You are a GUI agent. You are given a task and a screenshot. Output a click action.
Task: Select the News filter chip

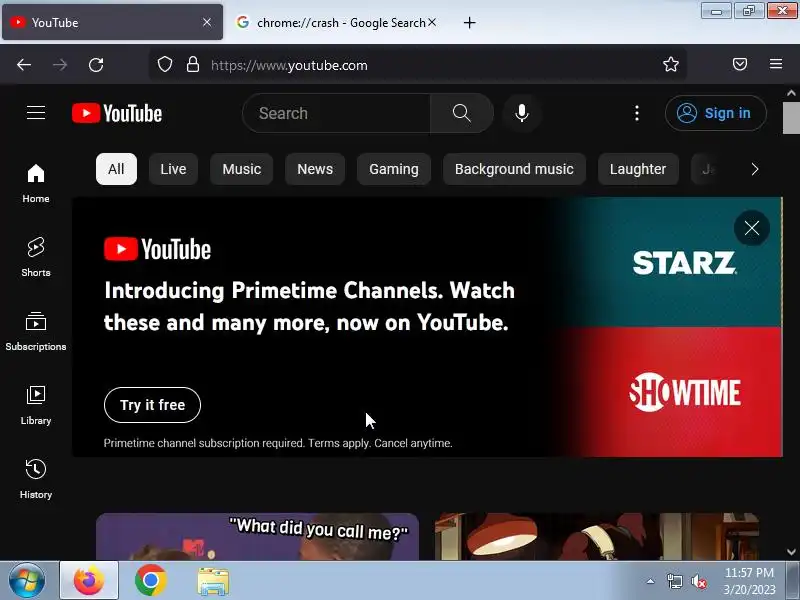click(x=315, y=169)
